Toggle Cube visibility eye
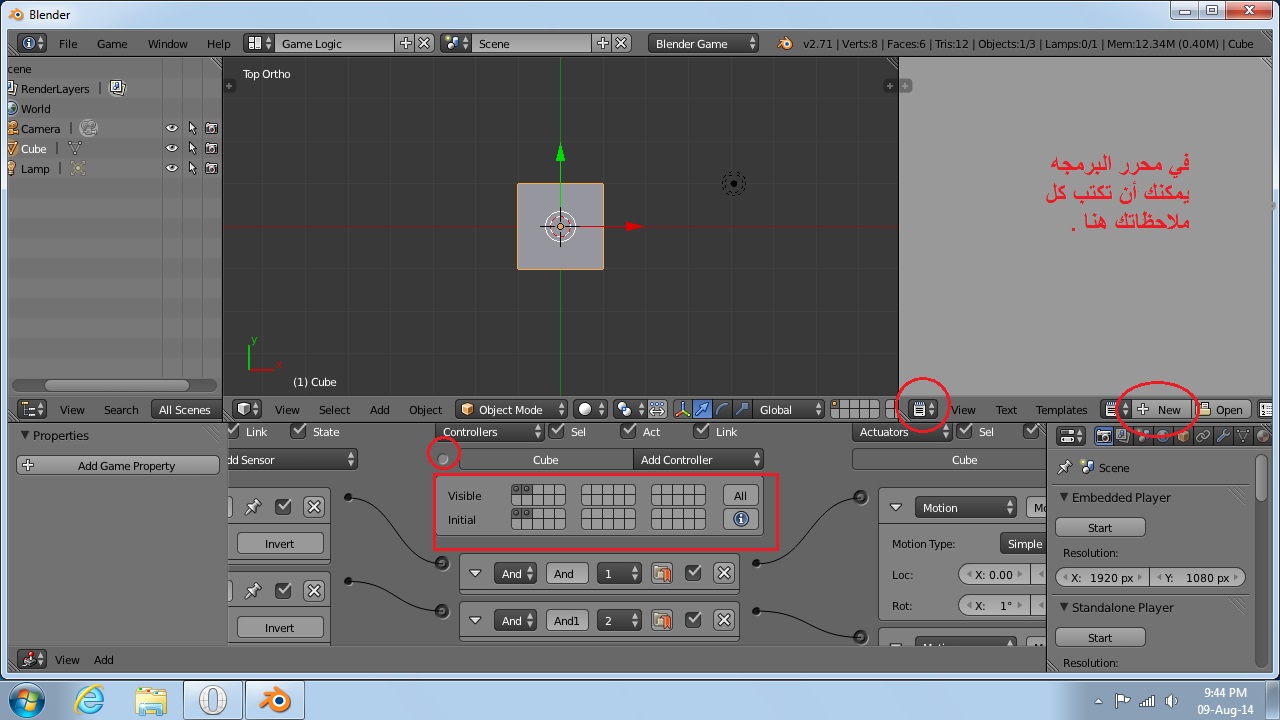Viewport: 1280px width, 720px height. (172, 148)
